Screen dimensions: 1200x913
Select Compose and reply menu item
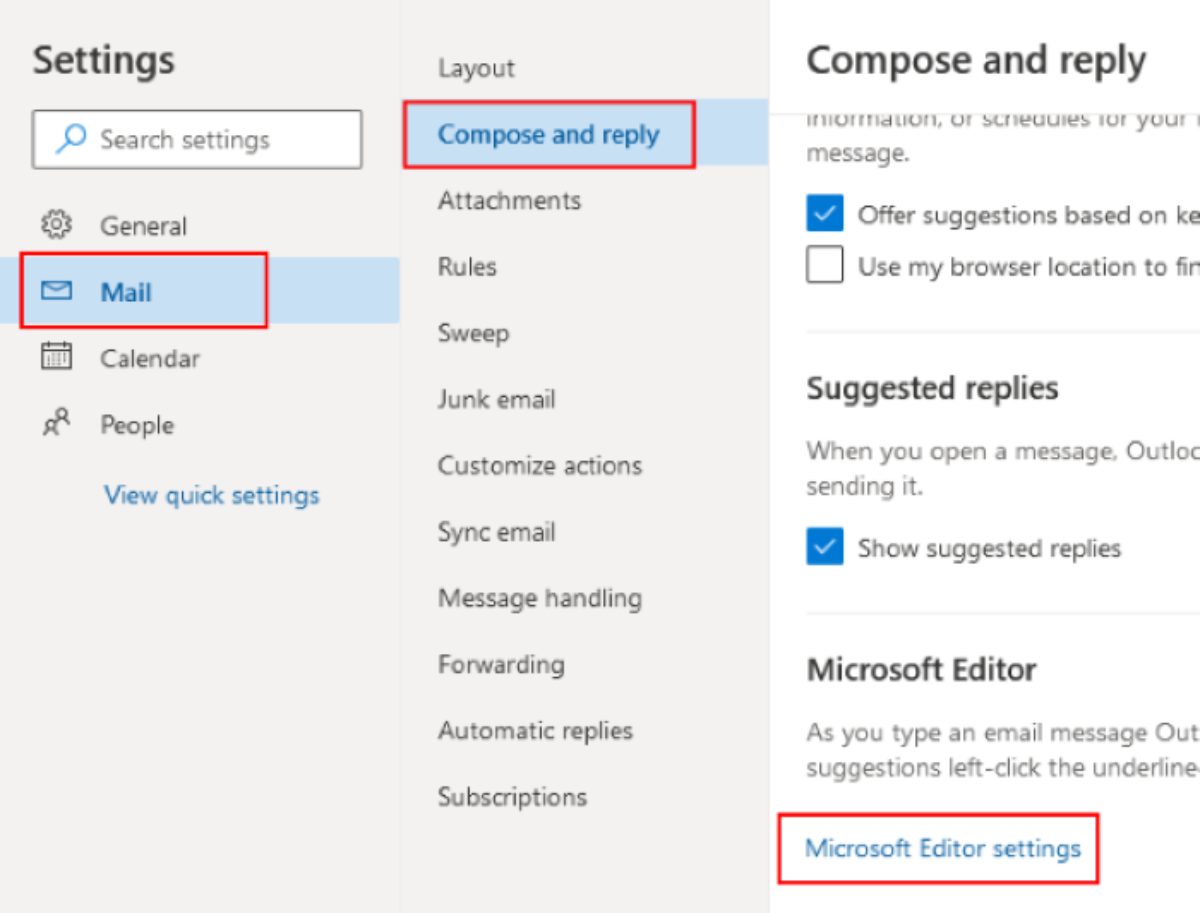pos(548,134)
